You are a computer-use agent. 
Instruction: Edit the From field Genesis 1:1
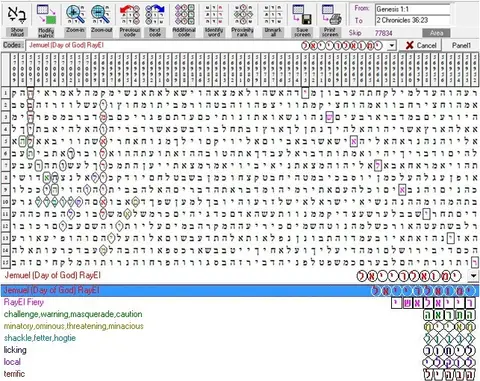(x=413, y=9)
